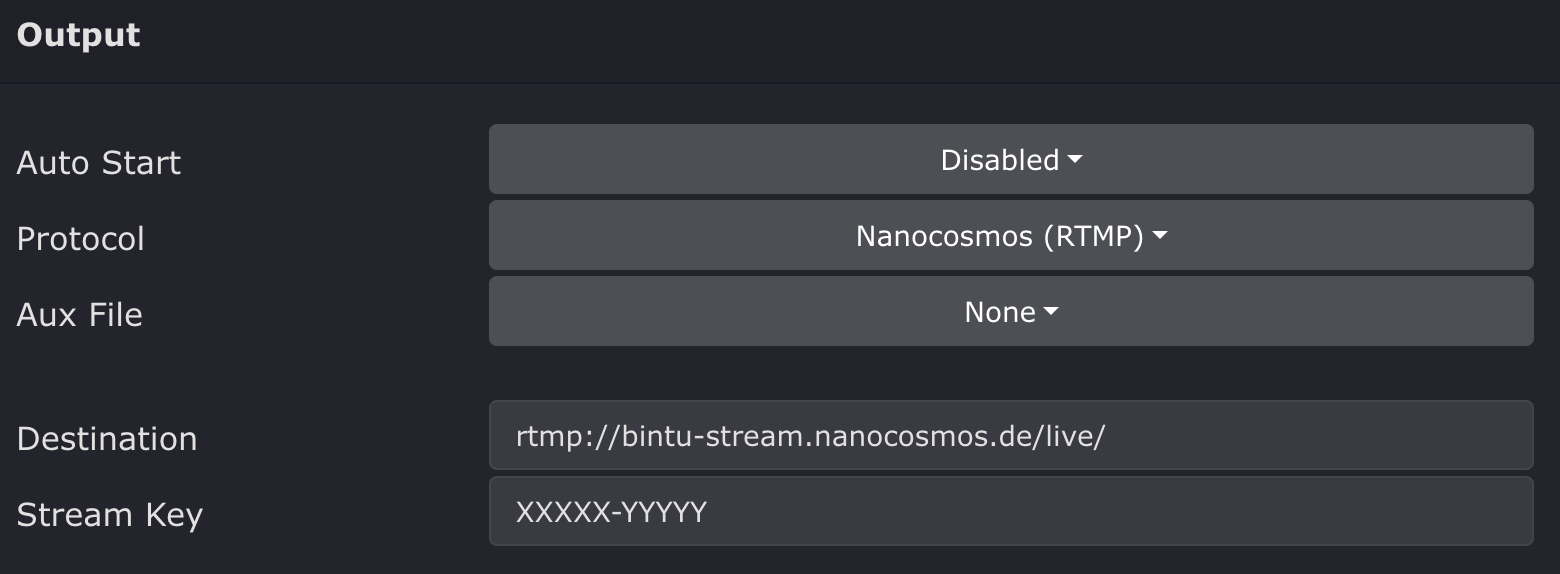Click the Auto Start label
Viewport: 1560px width, 574px height.
click(x=99, y=163)
